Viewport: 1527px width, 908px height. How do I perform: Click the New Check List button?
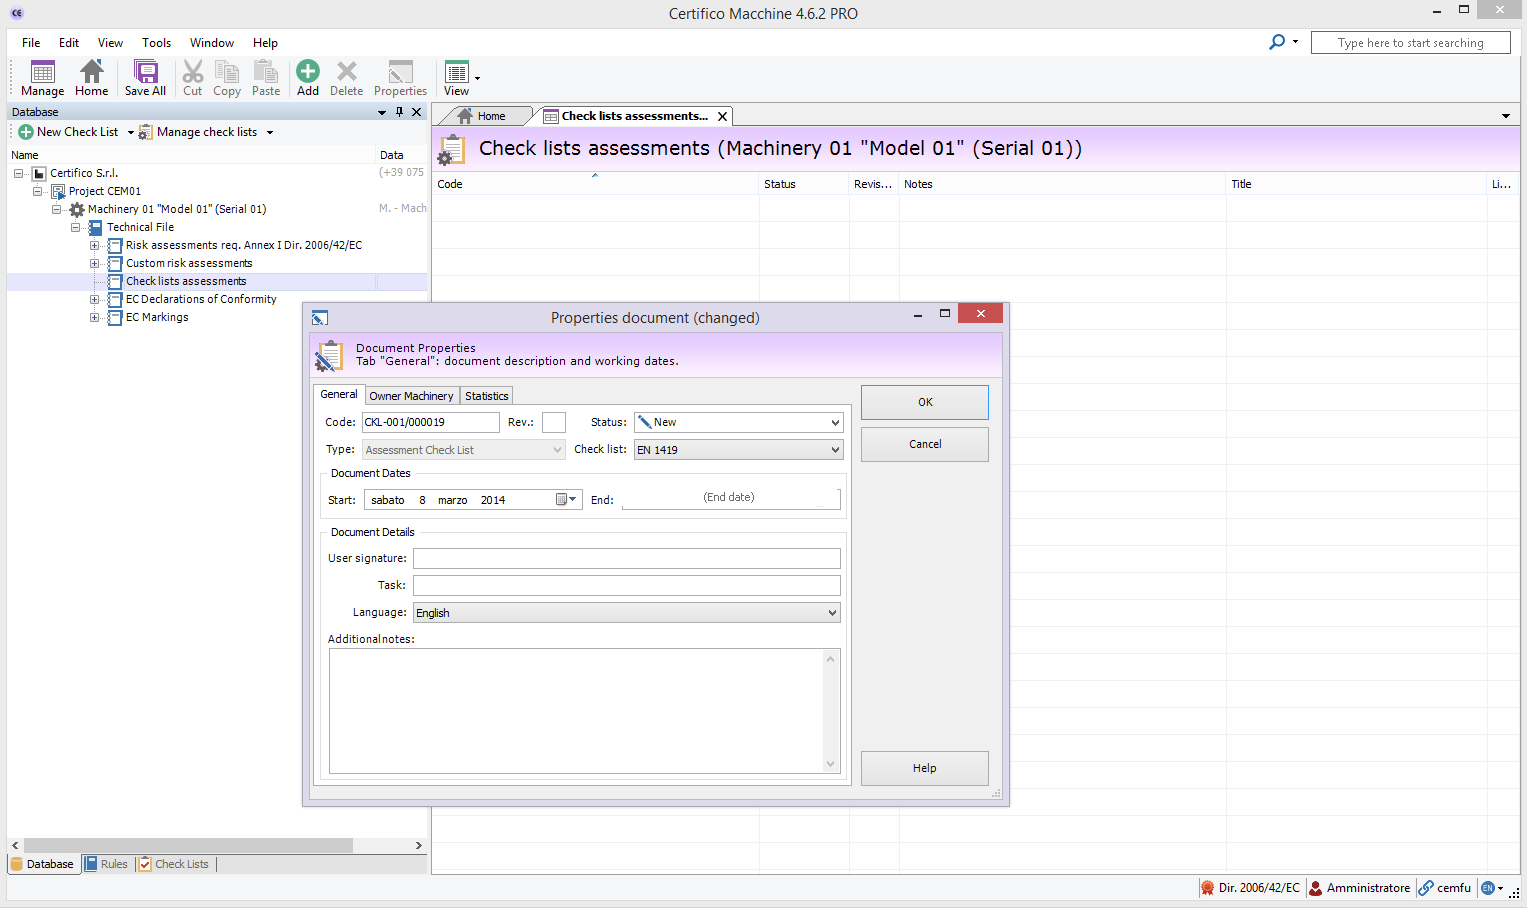coord(69,132)
